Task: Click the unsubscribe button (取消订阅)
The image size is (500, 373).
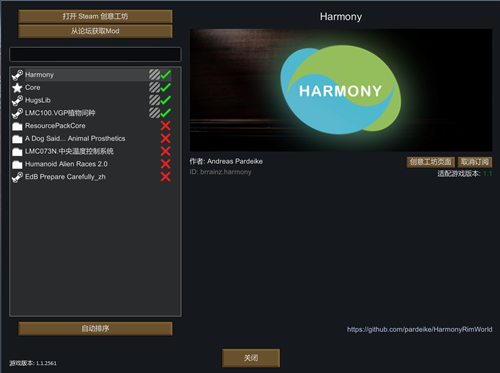Action: 475,162
